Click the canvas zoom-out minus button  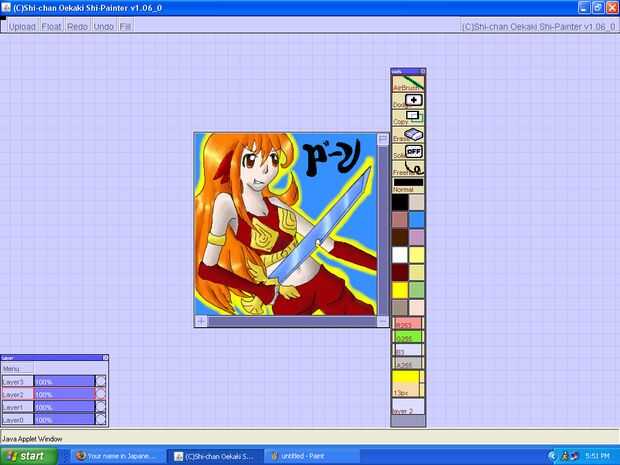pos(382,321)
